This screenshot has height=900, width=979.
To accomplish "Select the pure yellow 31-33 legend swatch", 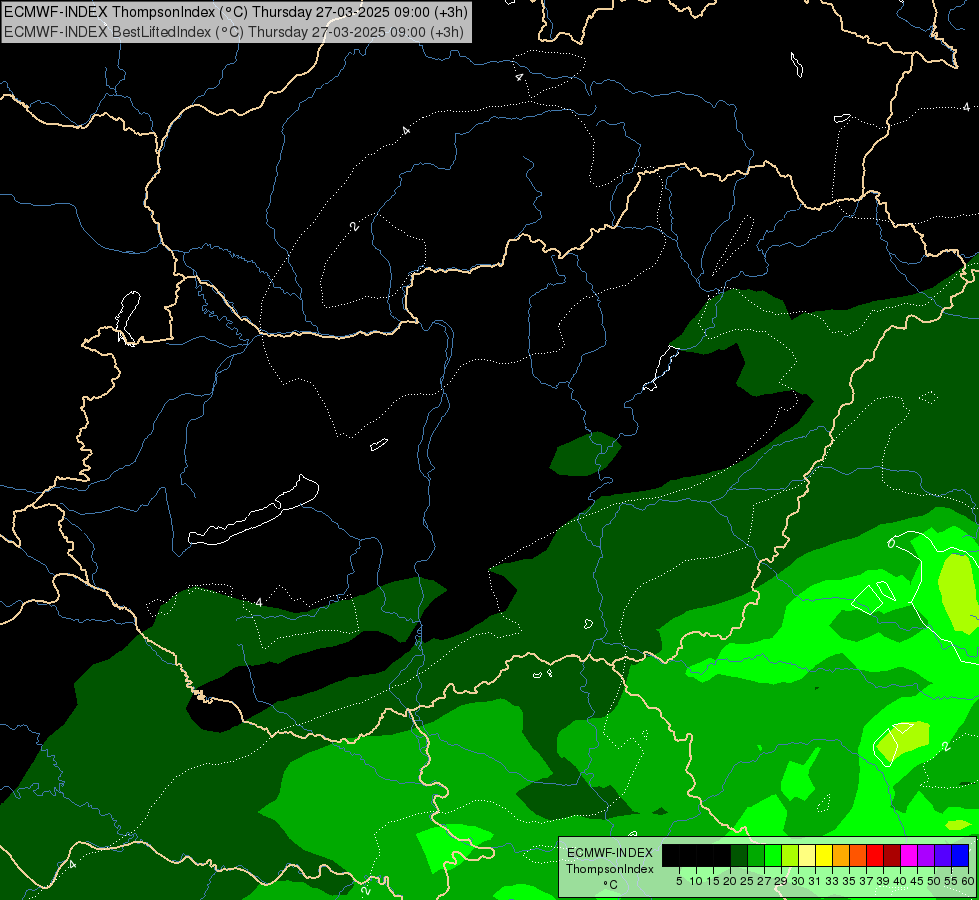I will coord(824,855).
